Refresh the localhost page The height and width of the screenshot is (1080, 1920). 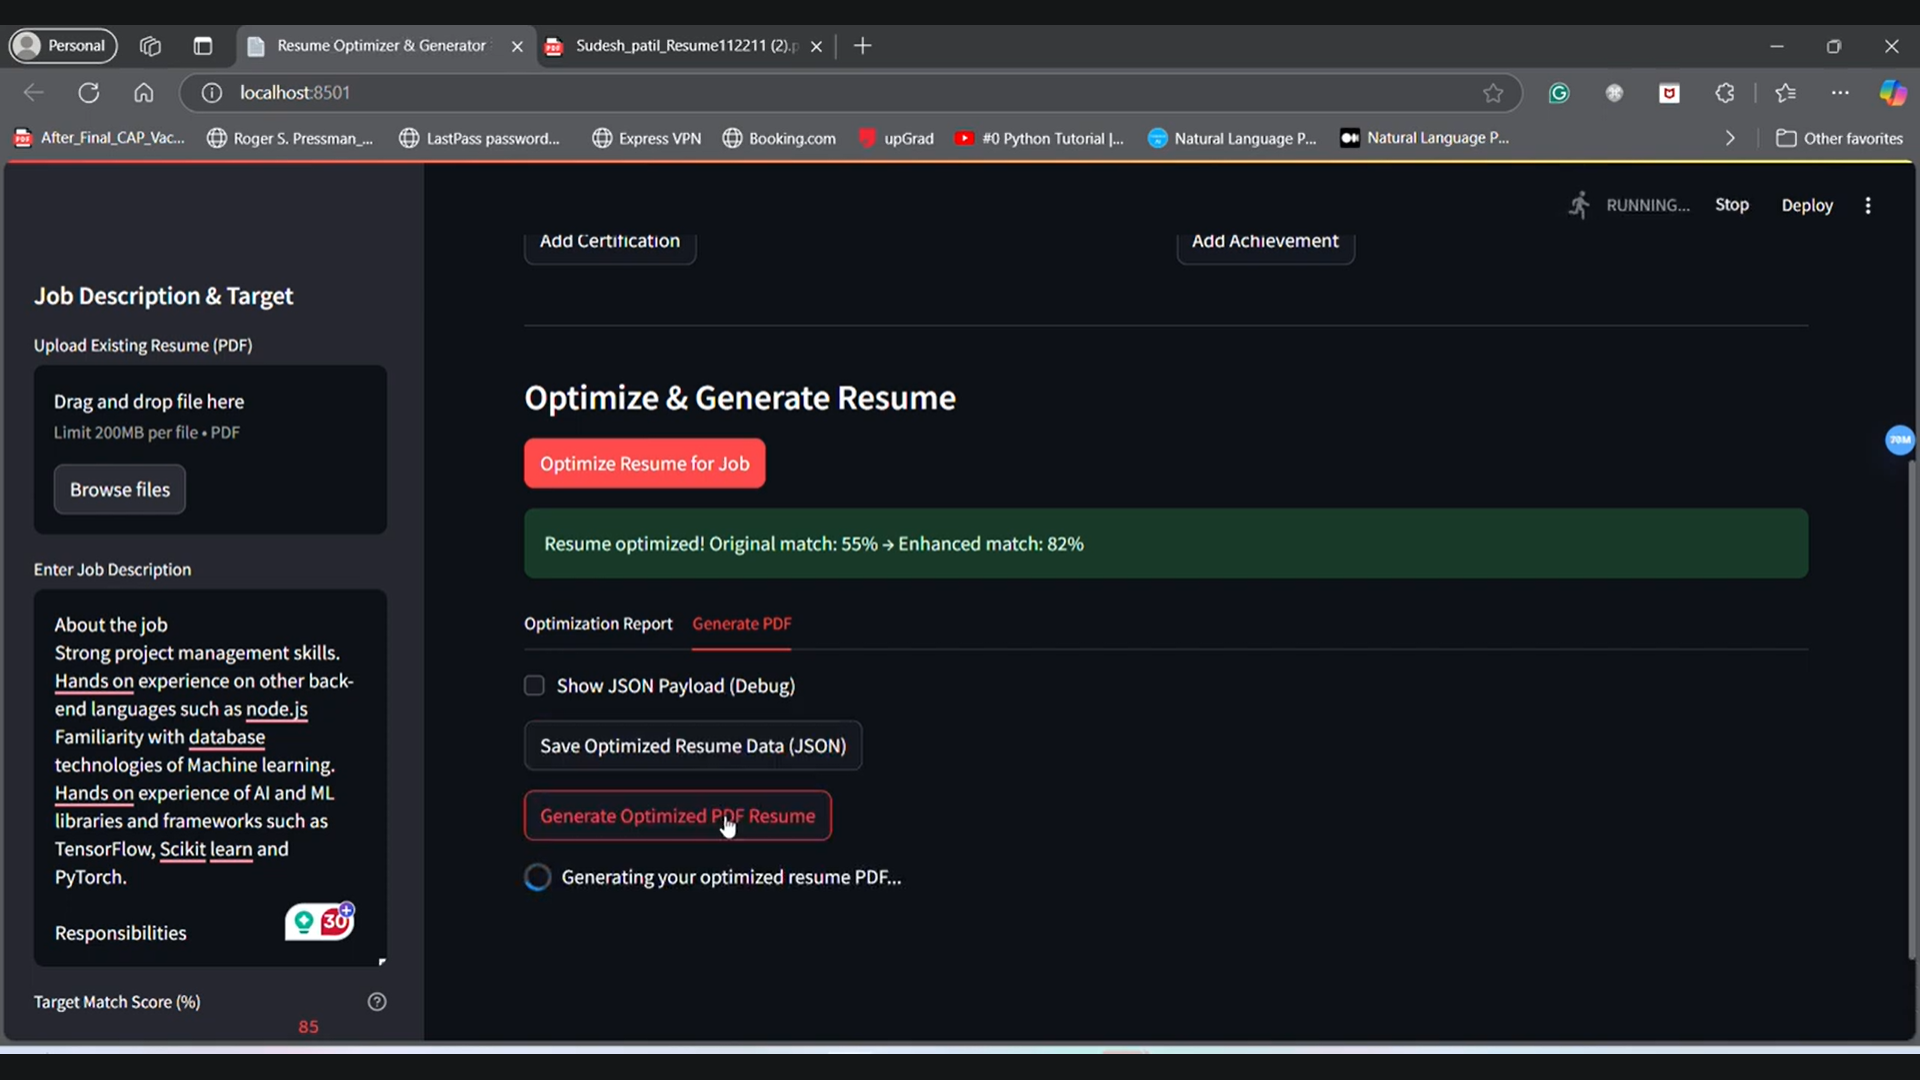(x=89, y=93)
